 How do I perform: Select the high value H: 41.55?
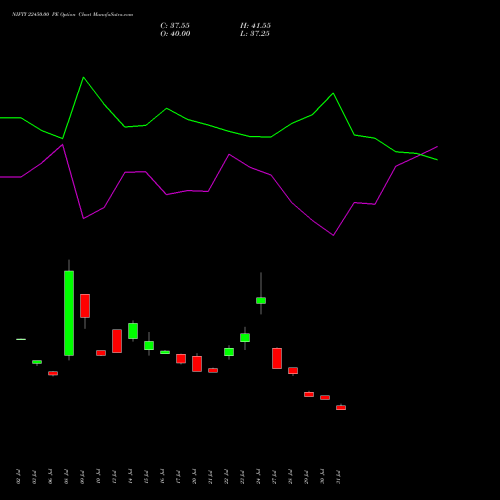click(x=255, y=26)
